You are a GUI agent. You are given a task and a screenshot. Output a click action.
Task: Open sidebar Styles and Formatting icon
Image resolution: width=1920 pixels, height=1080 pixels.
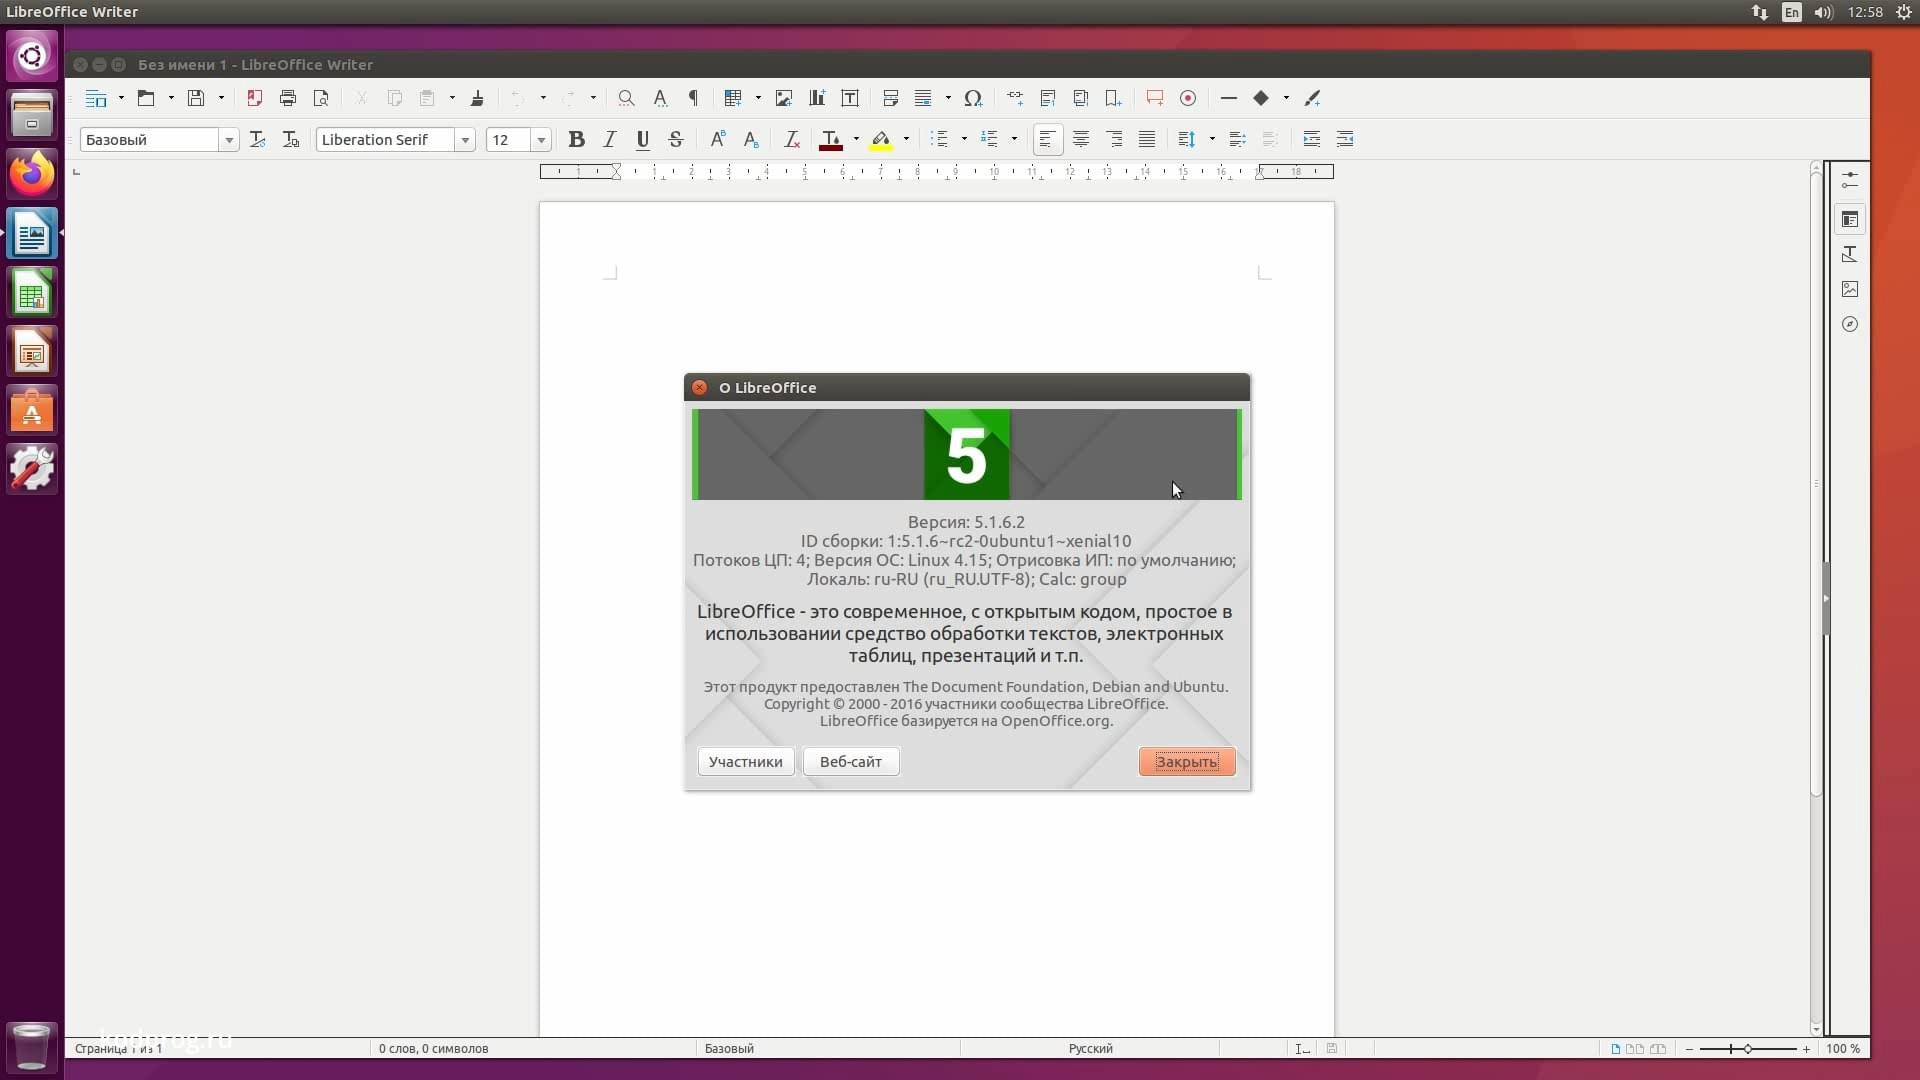tap(1850, 254)
